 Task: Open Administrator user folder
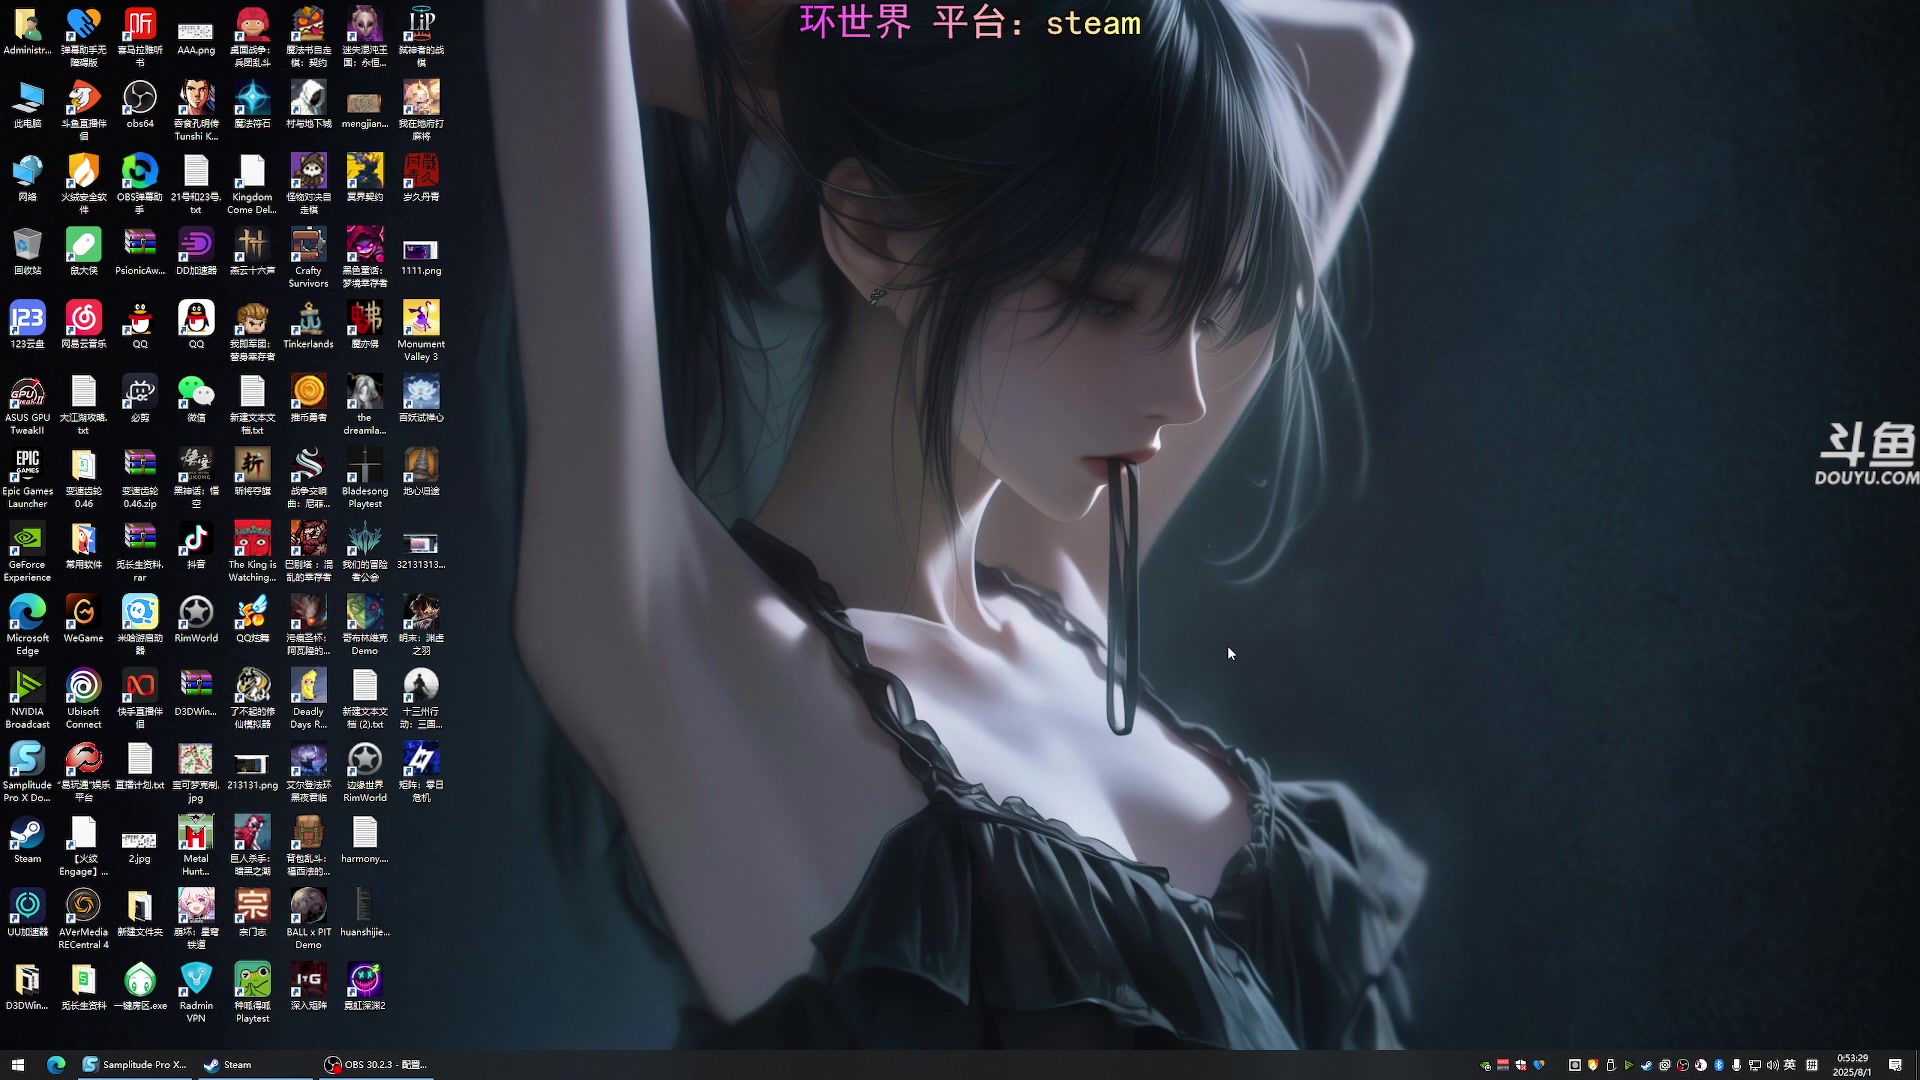tap(27, 31)
